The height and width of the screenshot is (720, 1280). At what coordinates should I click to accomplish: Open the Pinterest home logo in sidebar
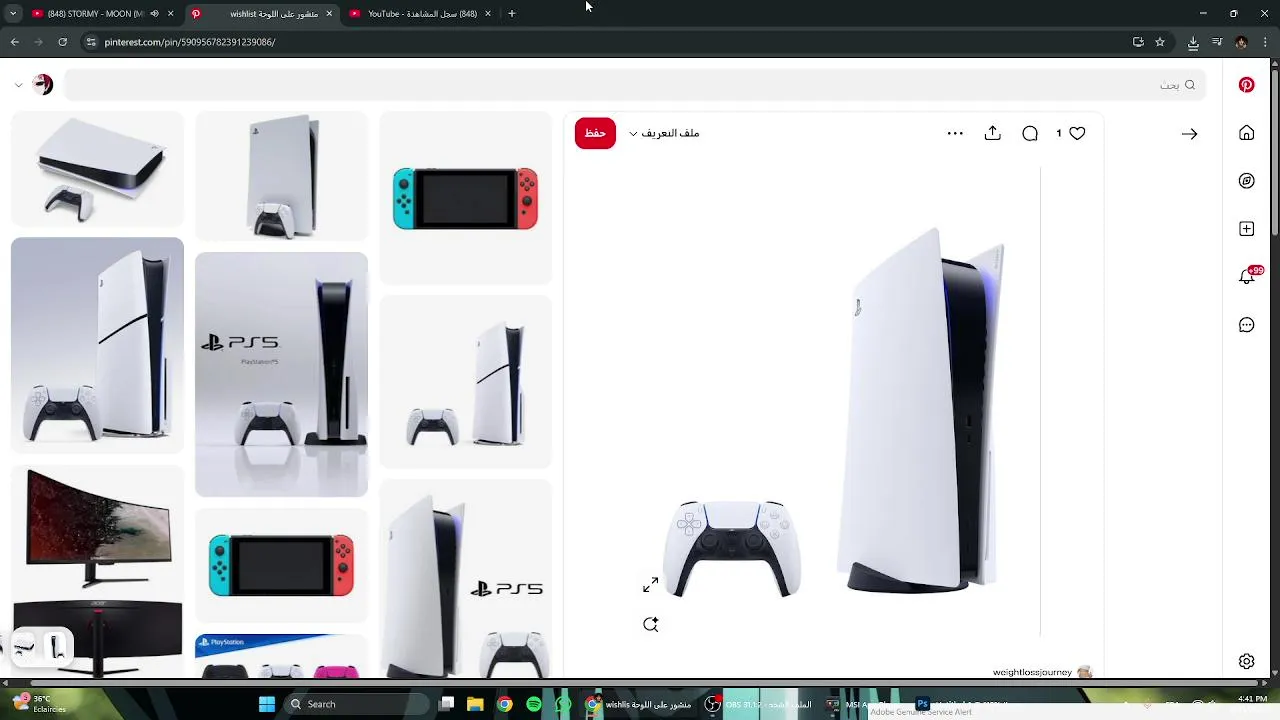click(x=1246, y=85)
